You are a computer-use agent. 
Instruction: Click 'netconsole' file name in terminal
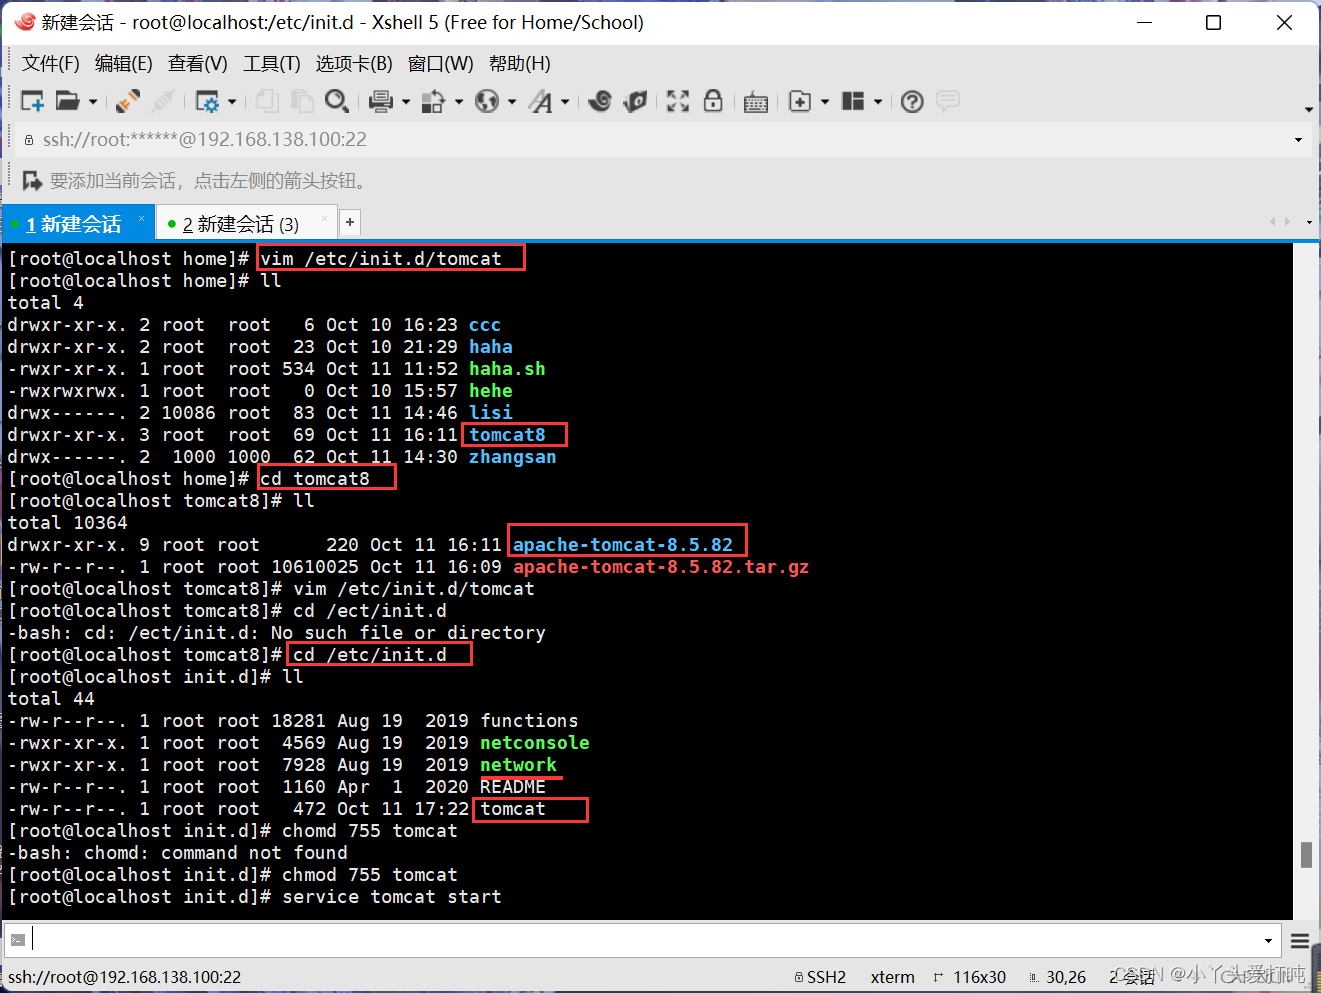tap(535, 743)
